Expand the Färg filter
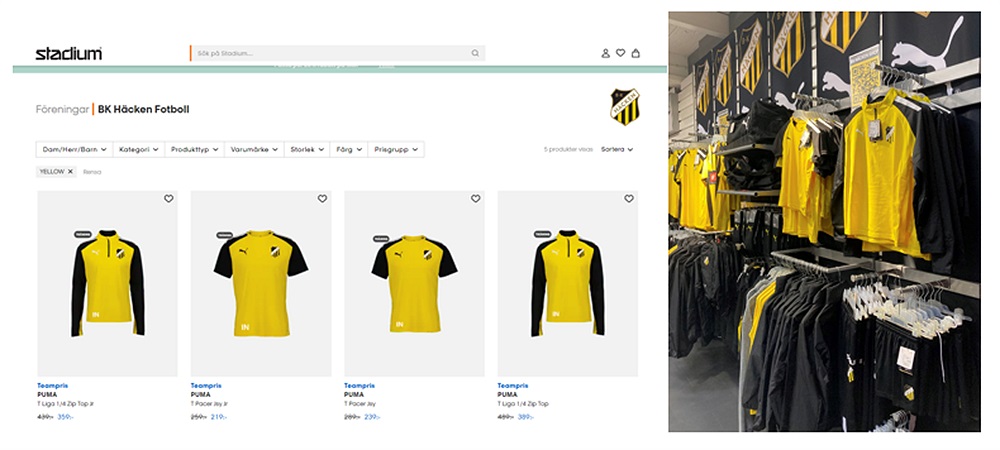This screenshot has height=450, width=1000. click(x=349, y=149)
